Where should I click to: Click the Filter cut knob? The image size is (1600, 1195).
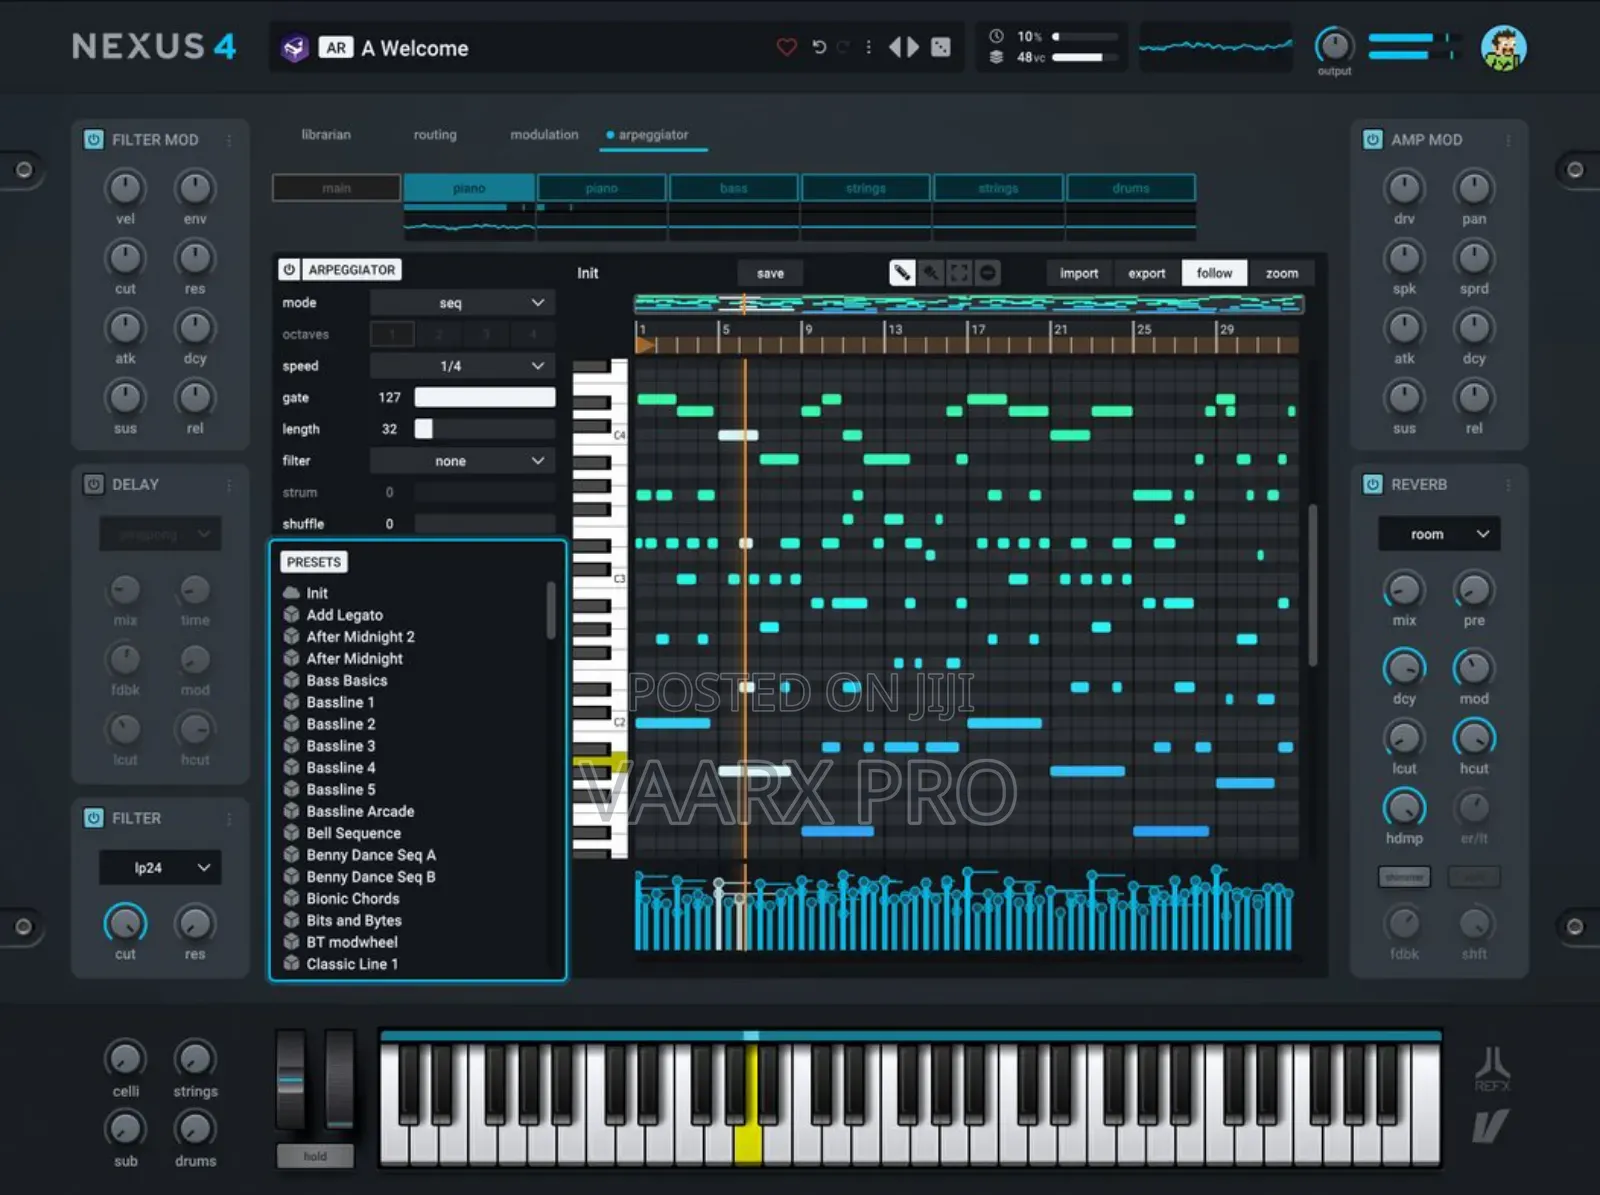[x=125, y=923]
